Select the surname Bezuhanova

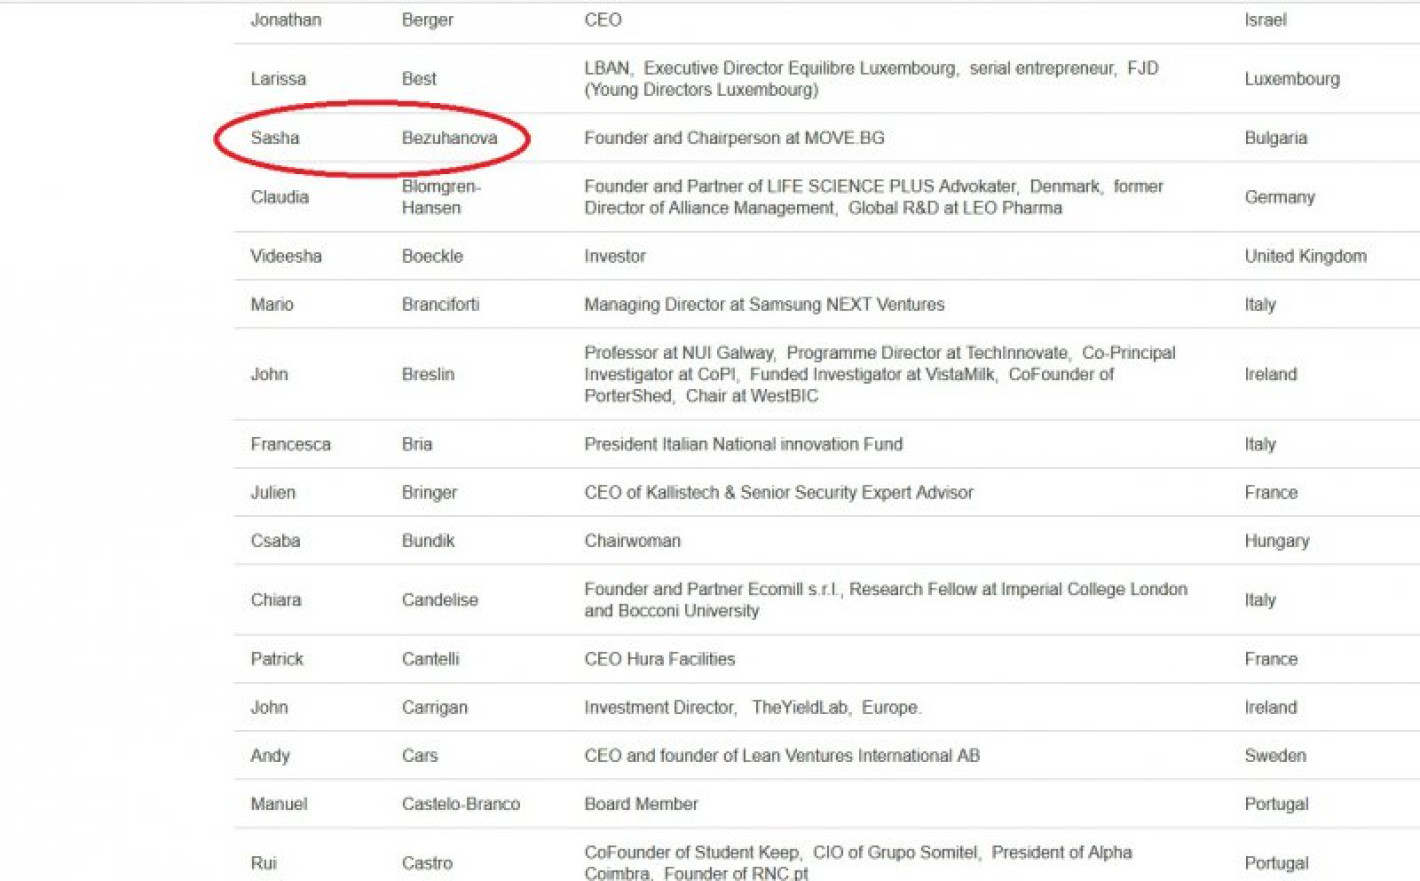[449, 138]
